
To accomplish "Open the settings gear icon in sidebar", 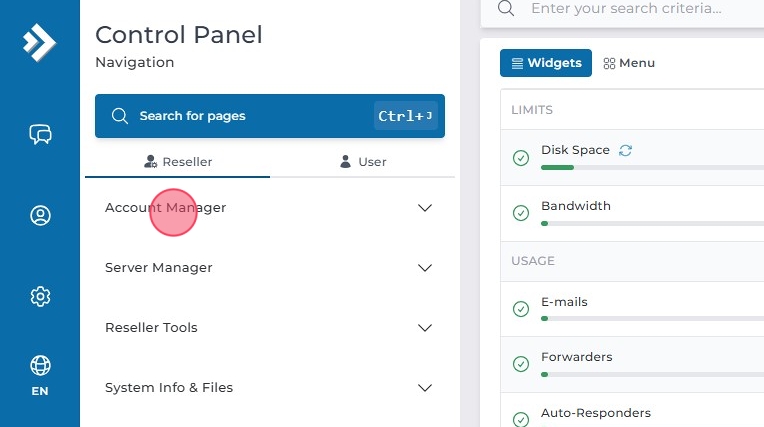I will coord(40,296).
